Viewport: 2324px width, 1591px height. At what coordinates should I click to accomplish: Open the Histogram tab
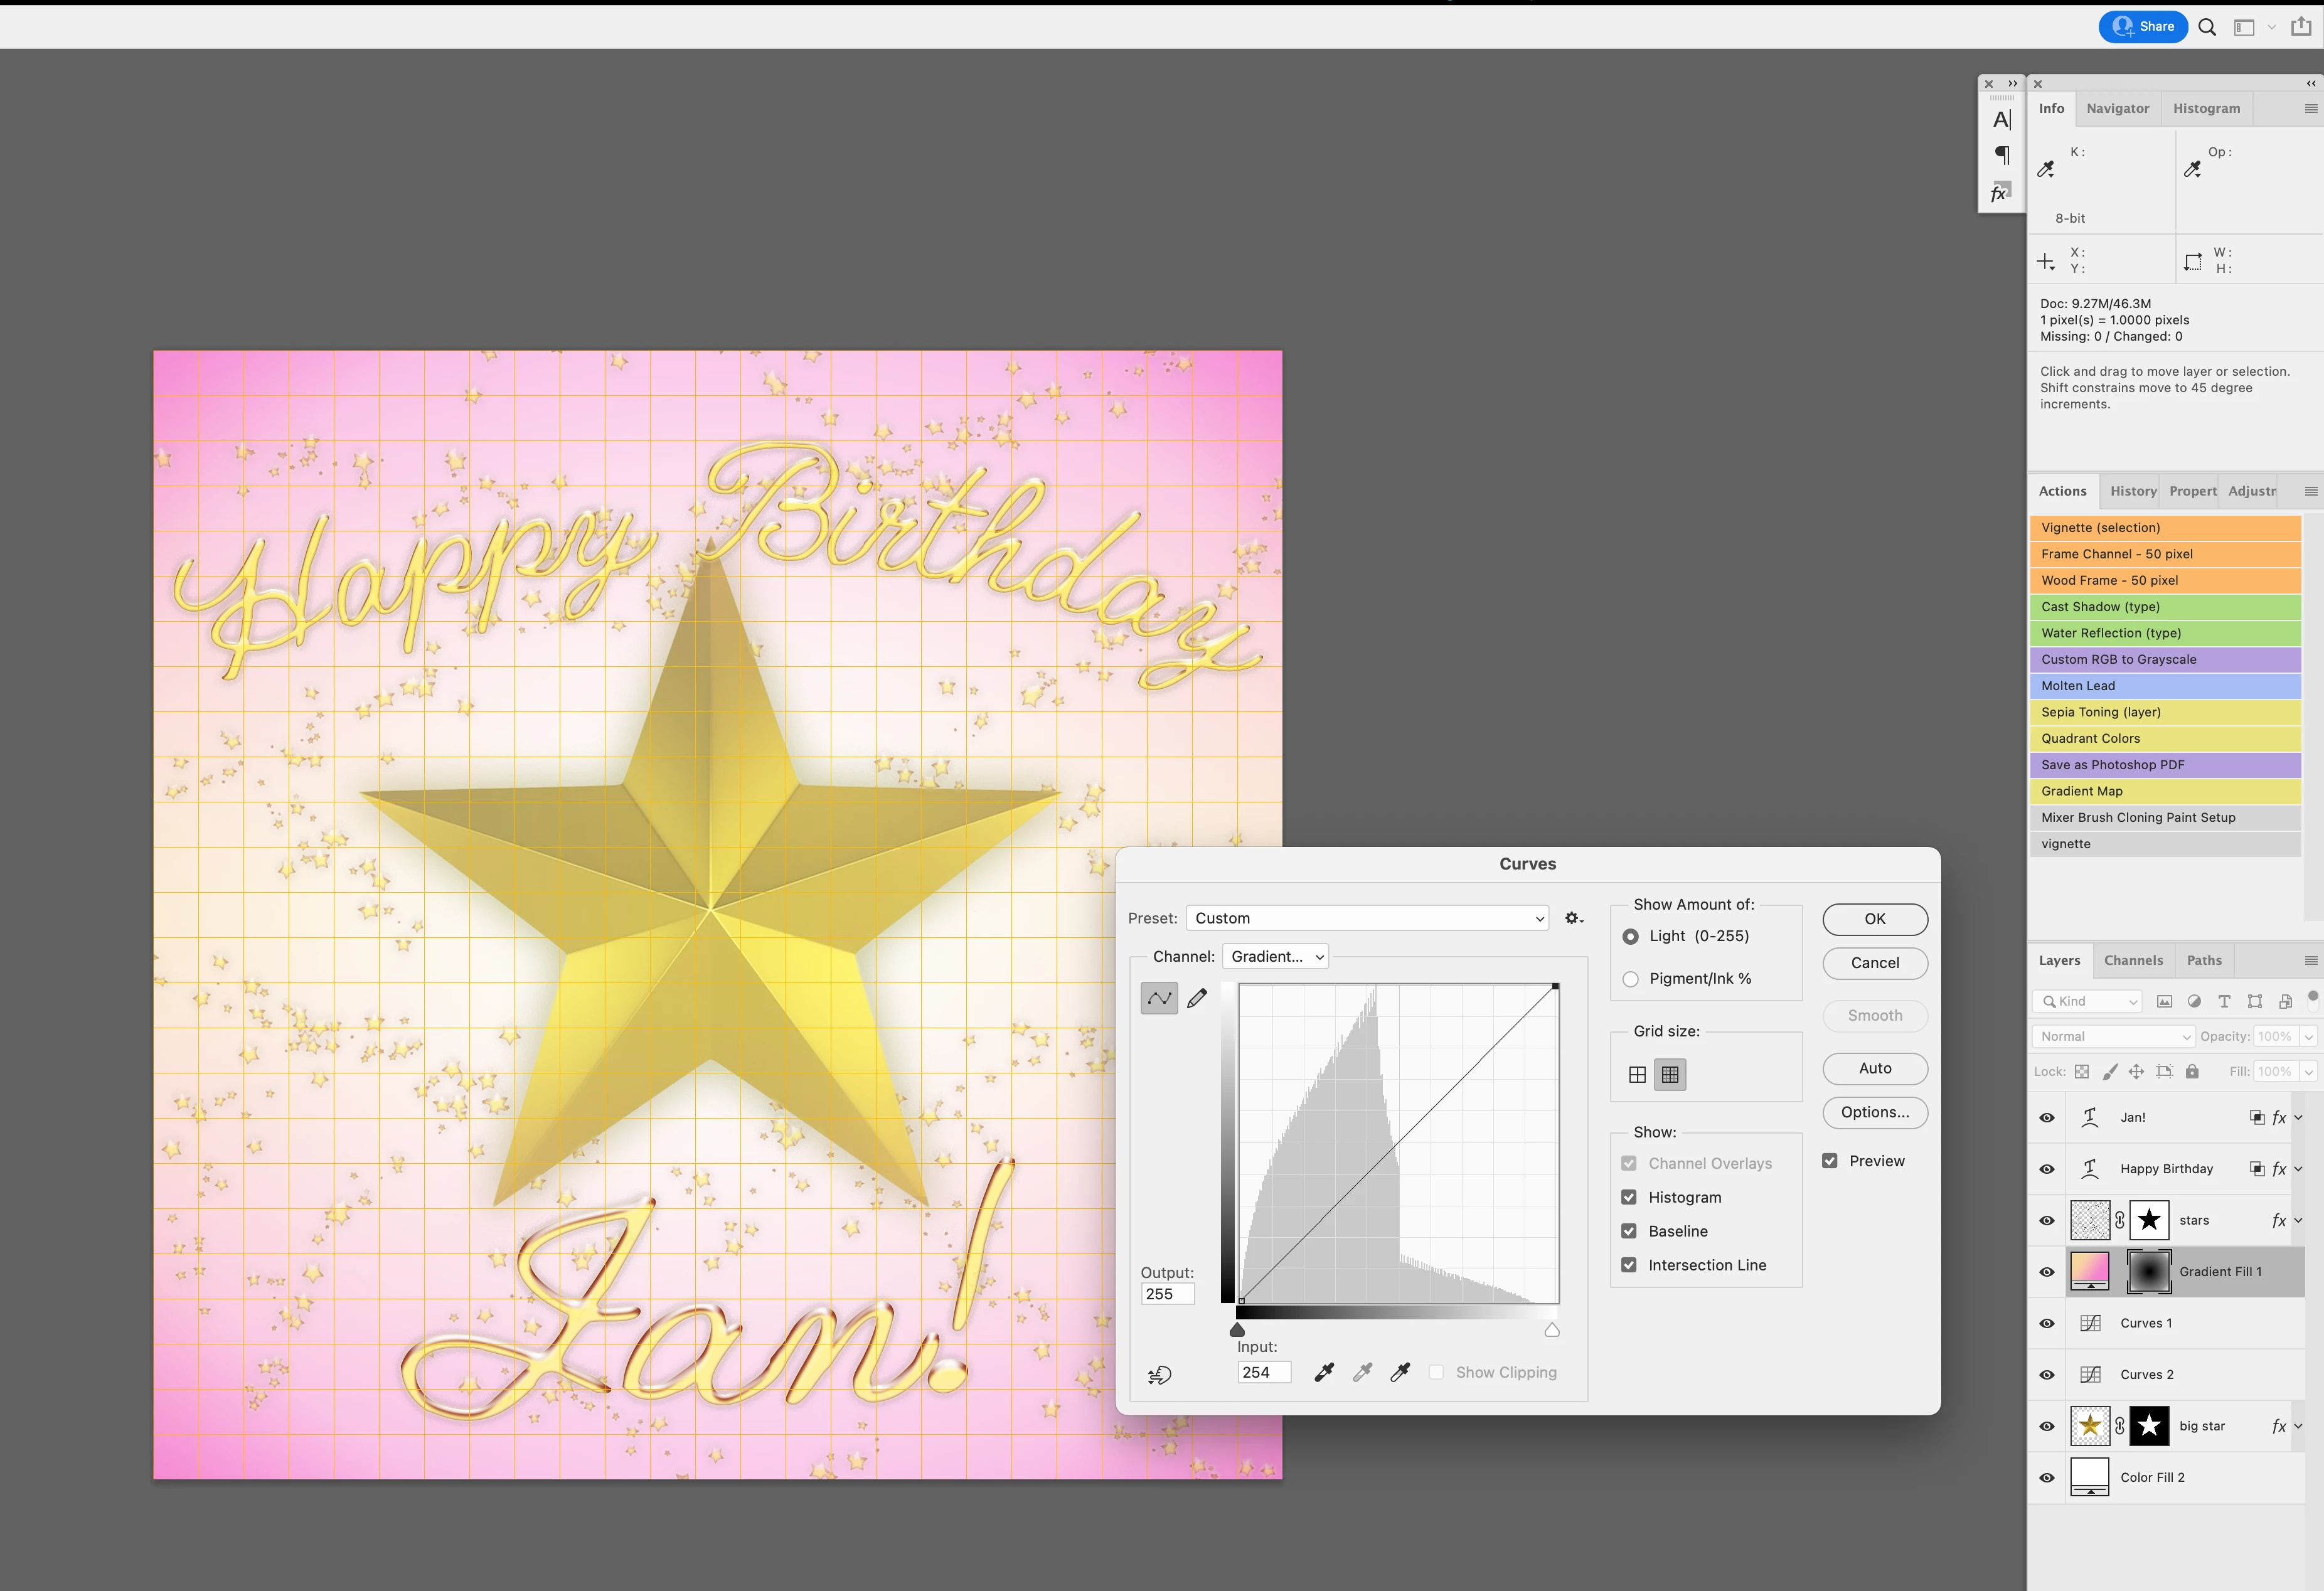coord(2206,108)
